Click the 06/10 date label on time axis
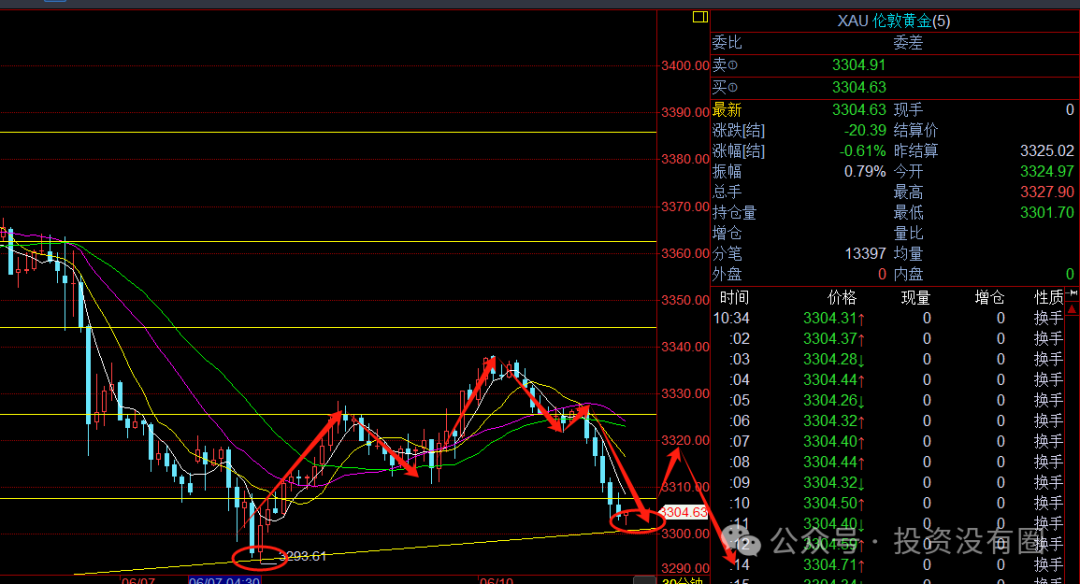The width and height of the screenshot is (1080, 584). point(497,580)
